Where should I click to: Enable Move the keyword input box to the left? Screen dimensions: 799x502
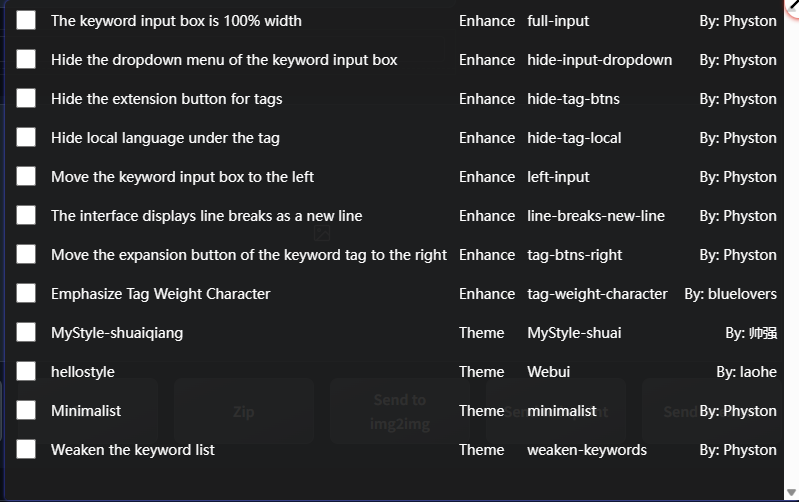pyautogui.click(x=26, y=176)
